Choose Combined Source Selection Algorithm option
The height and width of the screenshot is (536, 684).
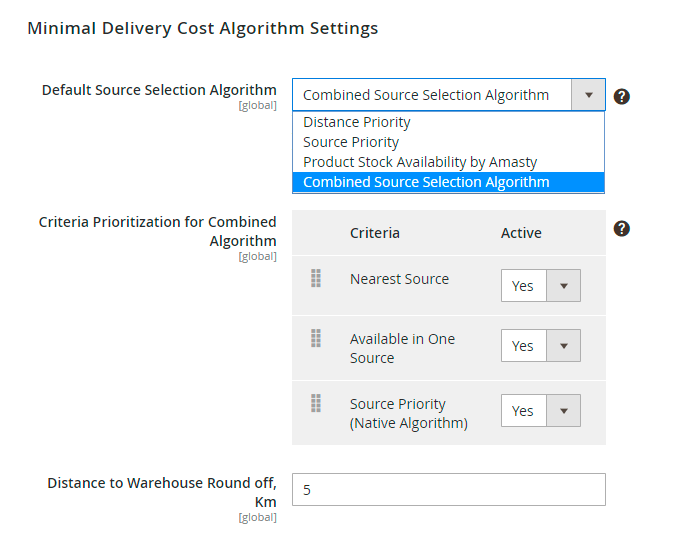pyautogui.click(x=426, y=182)
